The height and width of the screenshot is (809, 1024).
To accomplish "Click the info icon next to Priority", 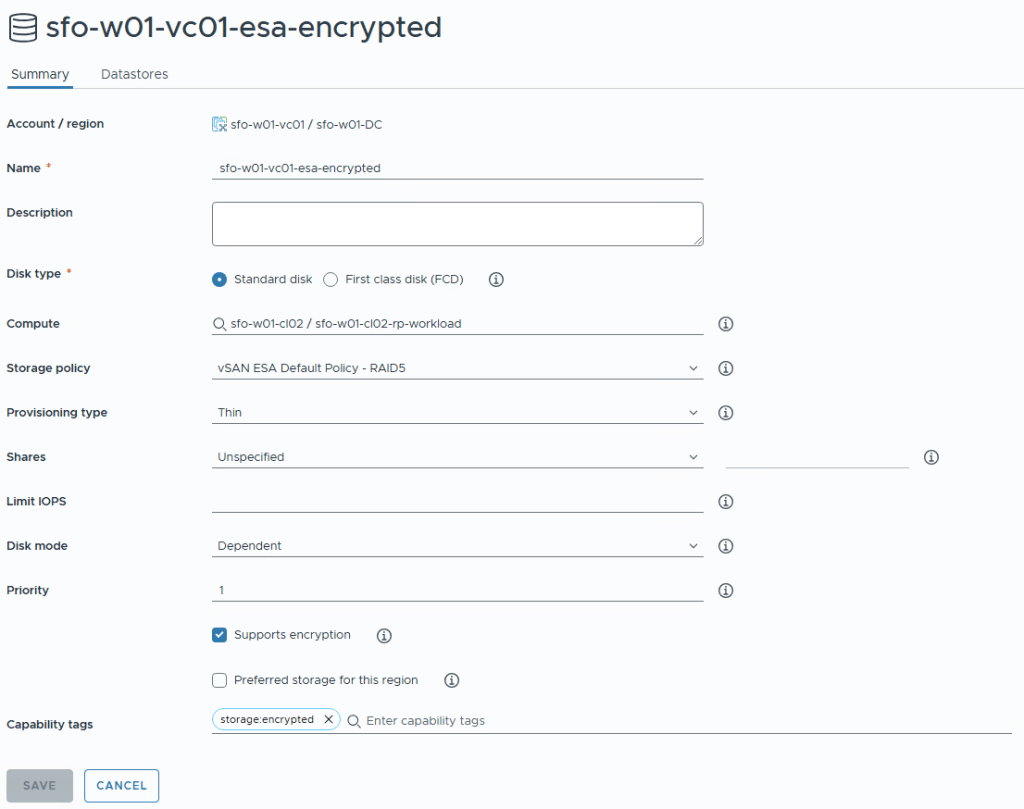I will [x=726, y=591].
